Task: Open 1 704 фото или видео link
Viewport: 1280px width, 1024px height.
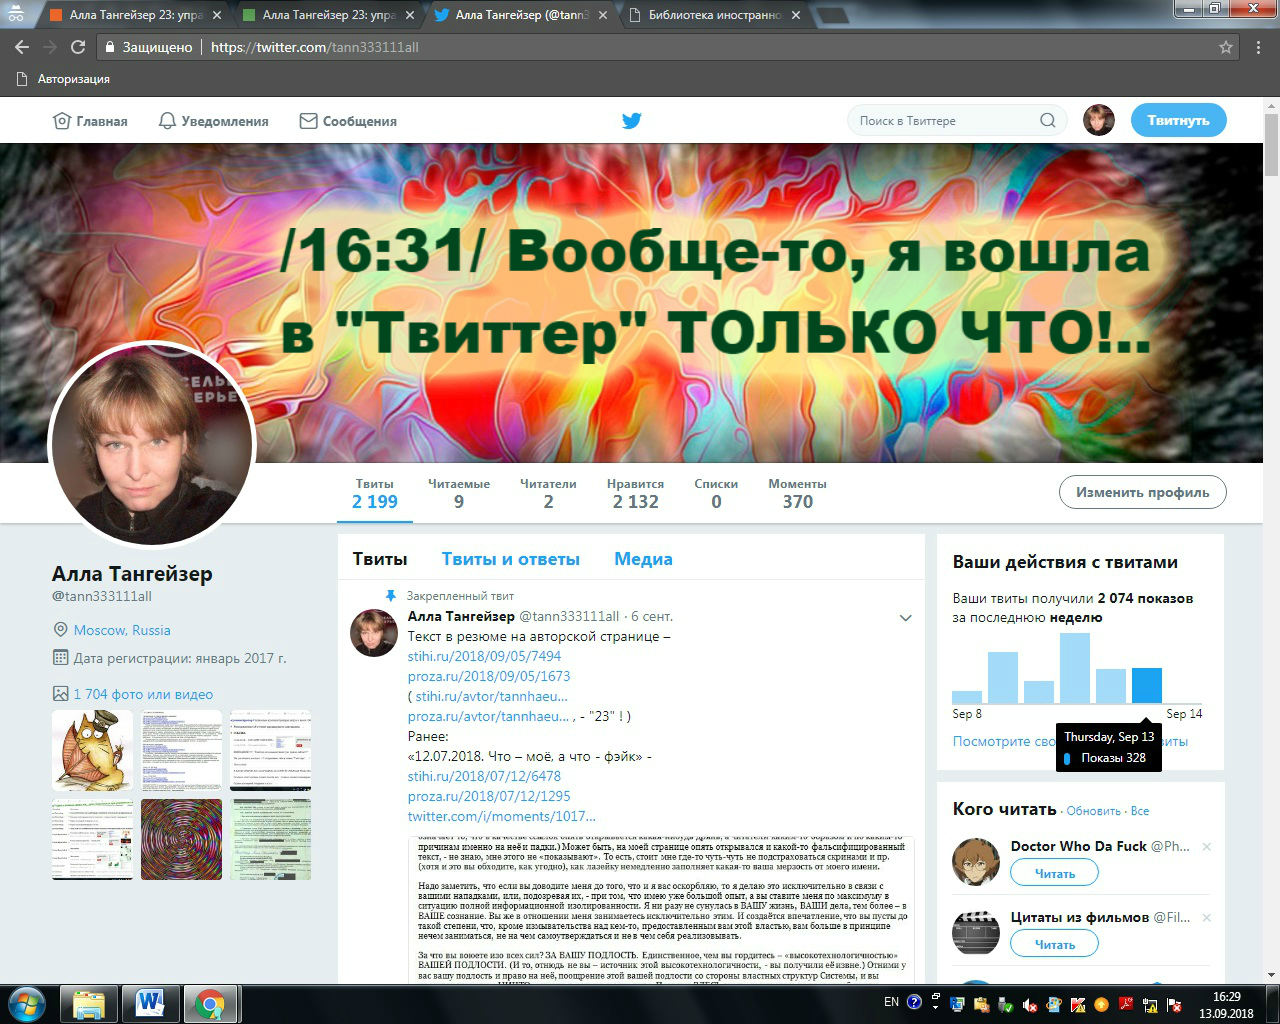Action: [x=143, y=694]
